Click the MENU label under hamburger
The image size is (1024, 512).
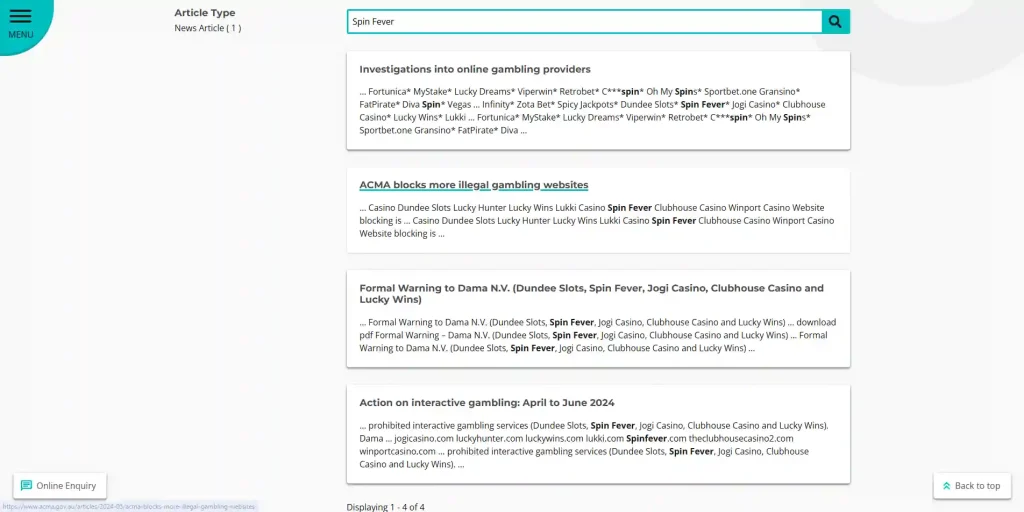(x=20, y=35)
